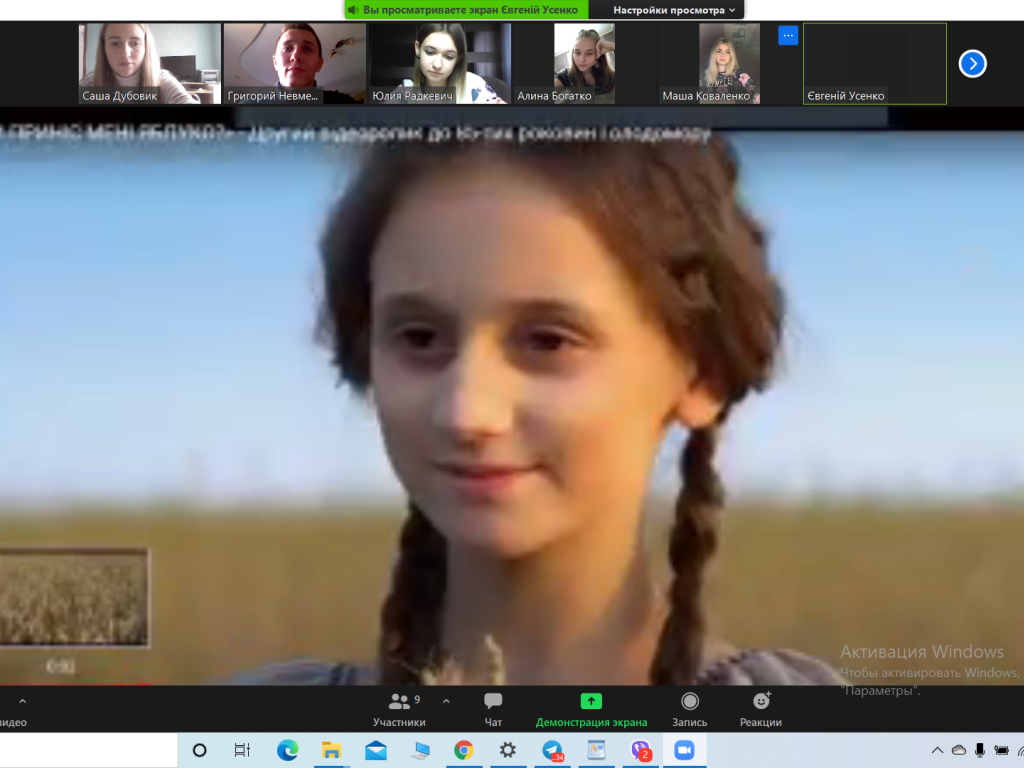Open the Reactions (Реакции) menu

760,708
